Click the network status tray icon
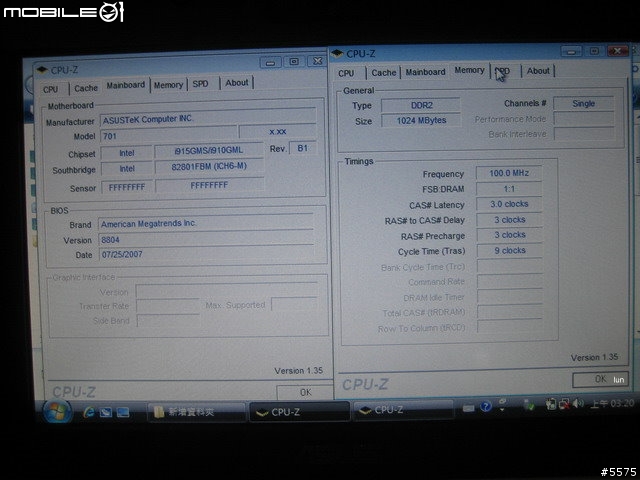 click(x=564, y=404)
